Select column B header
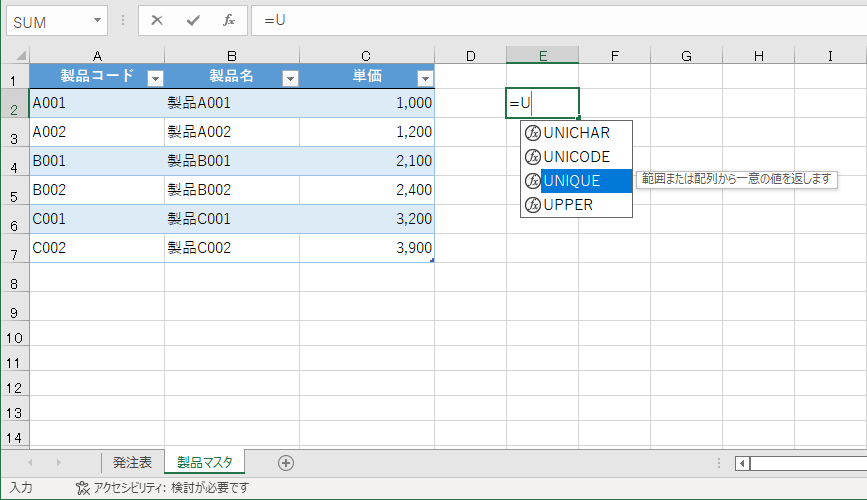 [232, 55]
